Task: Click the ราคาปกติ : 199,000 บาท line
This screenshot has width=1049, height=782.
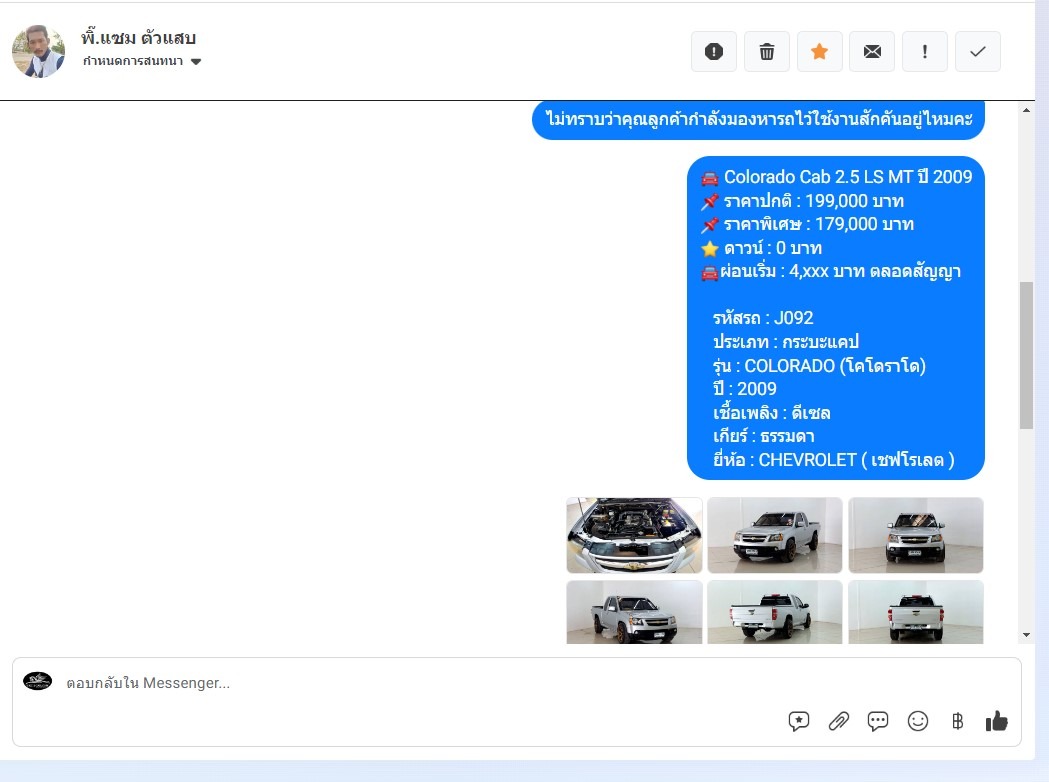Action: click(802, 201)
